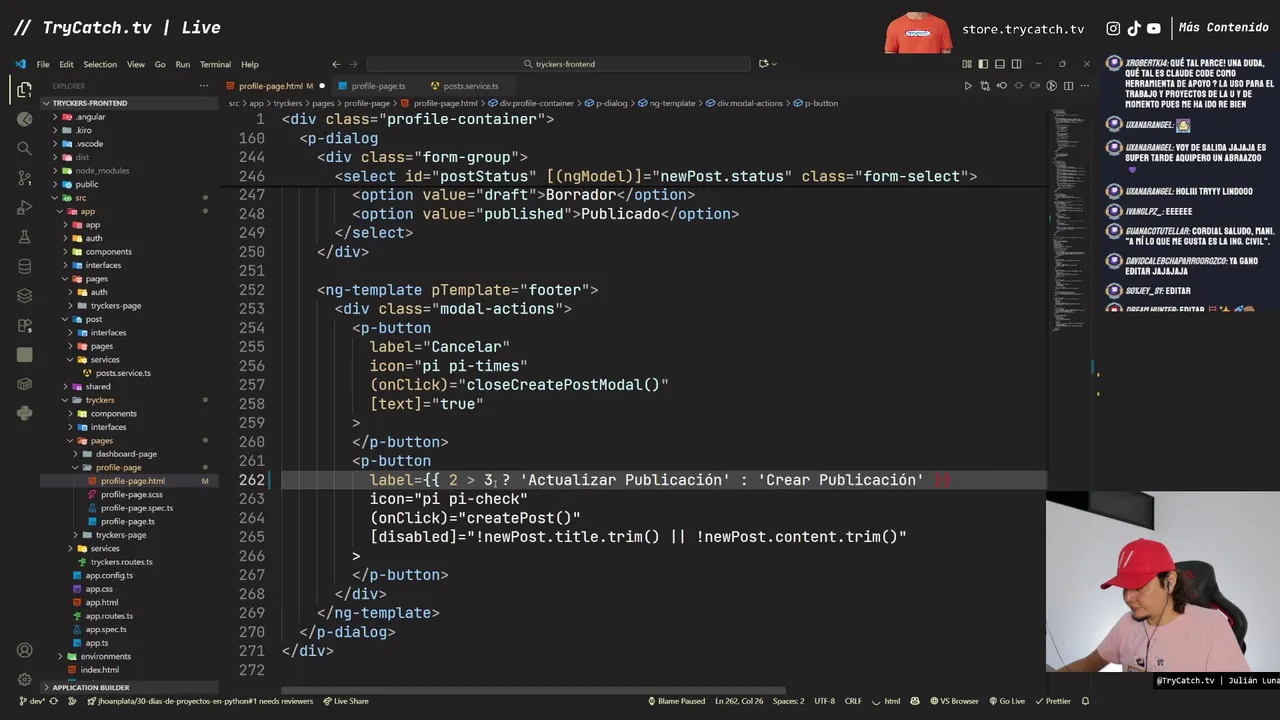Screen dimensions: 1280x720
Task: Open profile-page.scss in the file tree
Action: [x=131, y=494]
